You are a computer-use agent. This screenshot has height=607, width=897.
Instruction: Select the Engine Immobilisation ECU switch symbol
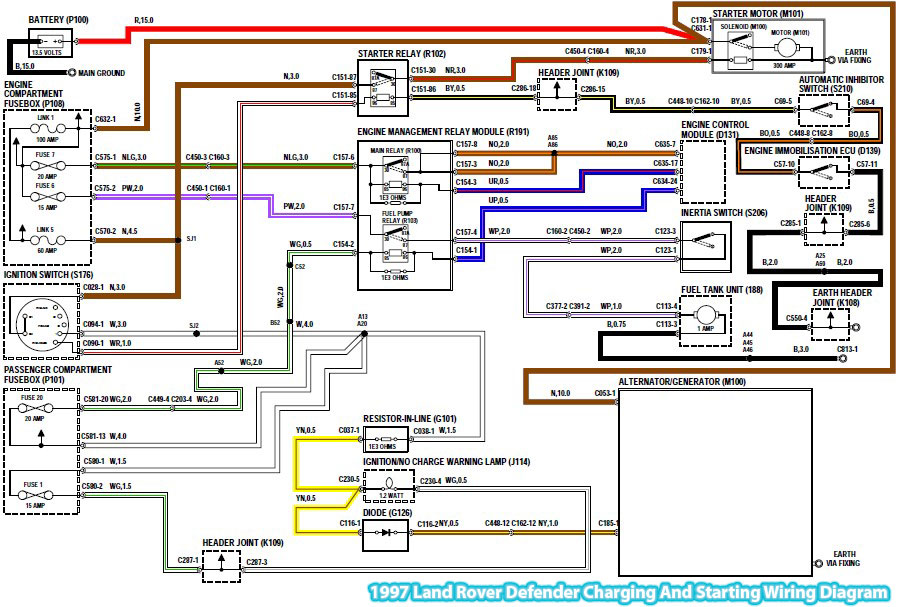point(824,171)
